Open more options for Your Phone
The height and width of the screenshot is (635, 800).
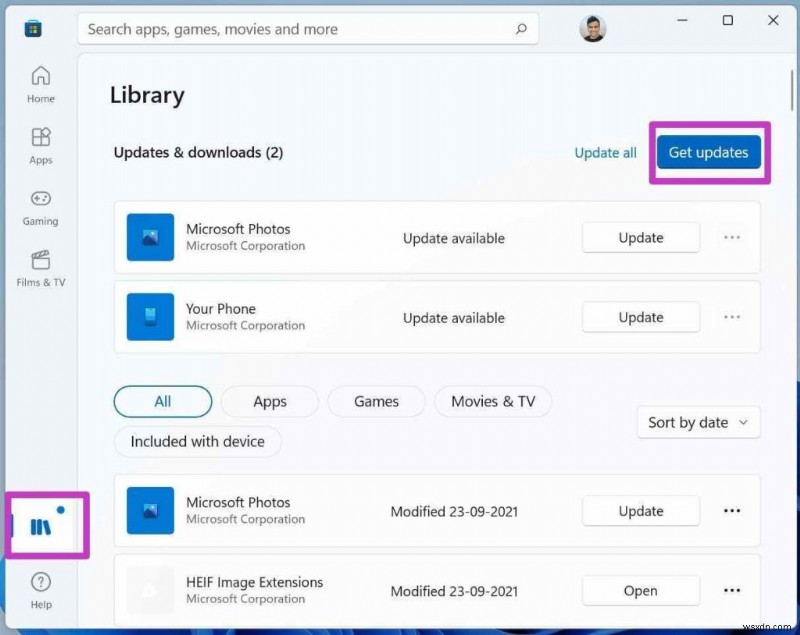coord(732,317)
